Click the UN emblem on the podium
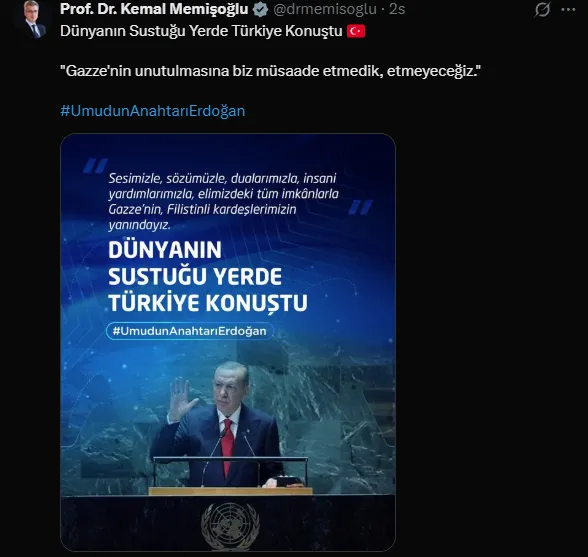This screenshot has width=588, height=557. click(230, 526)
